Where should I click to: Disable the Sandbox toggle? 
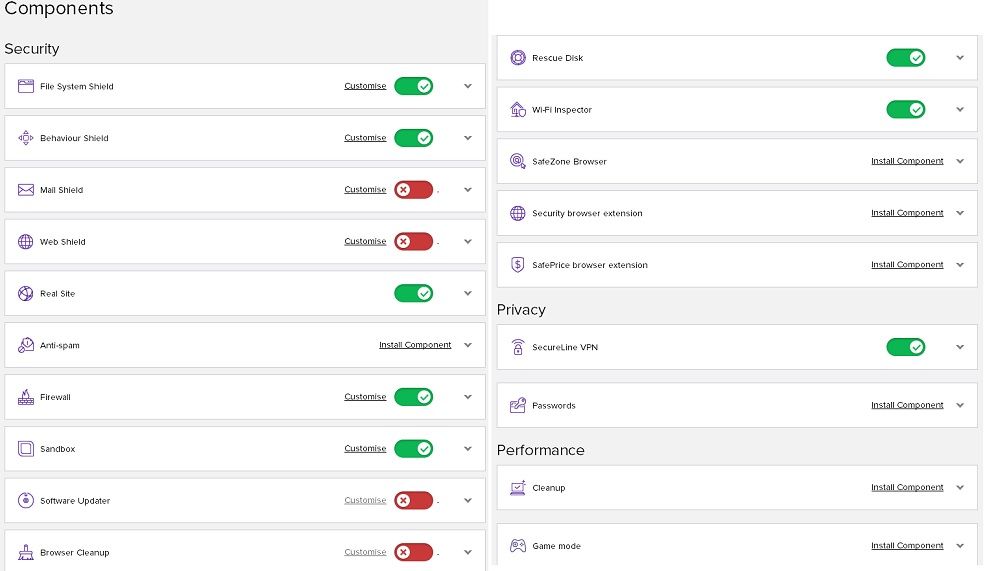pyautogui.click(x=414, y=449)
